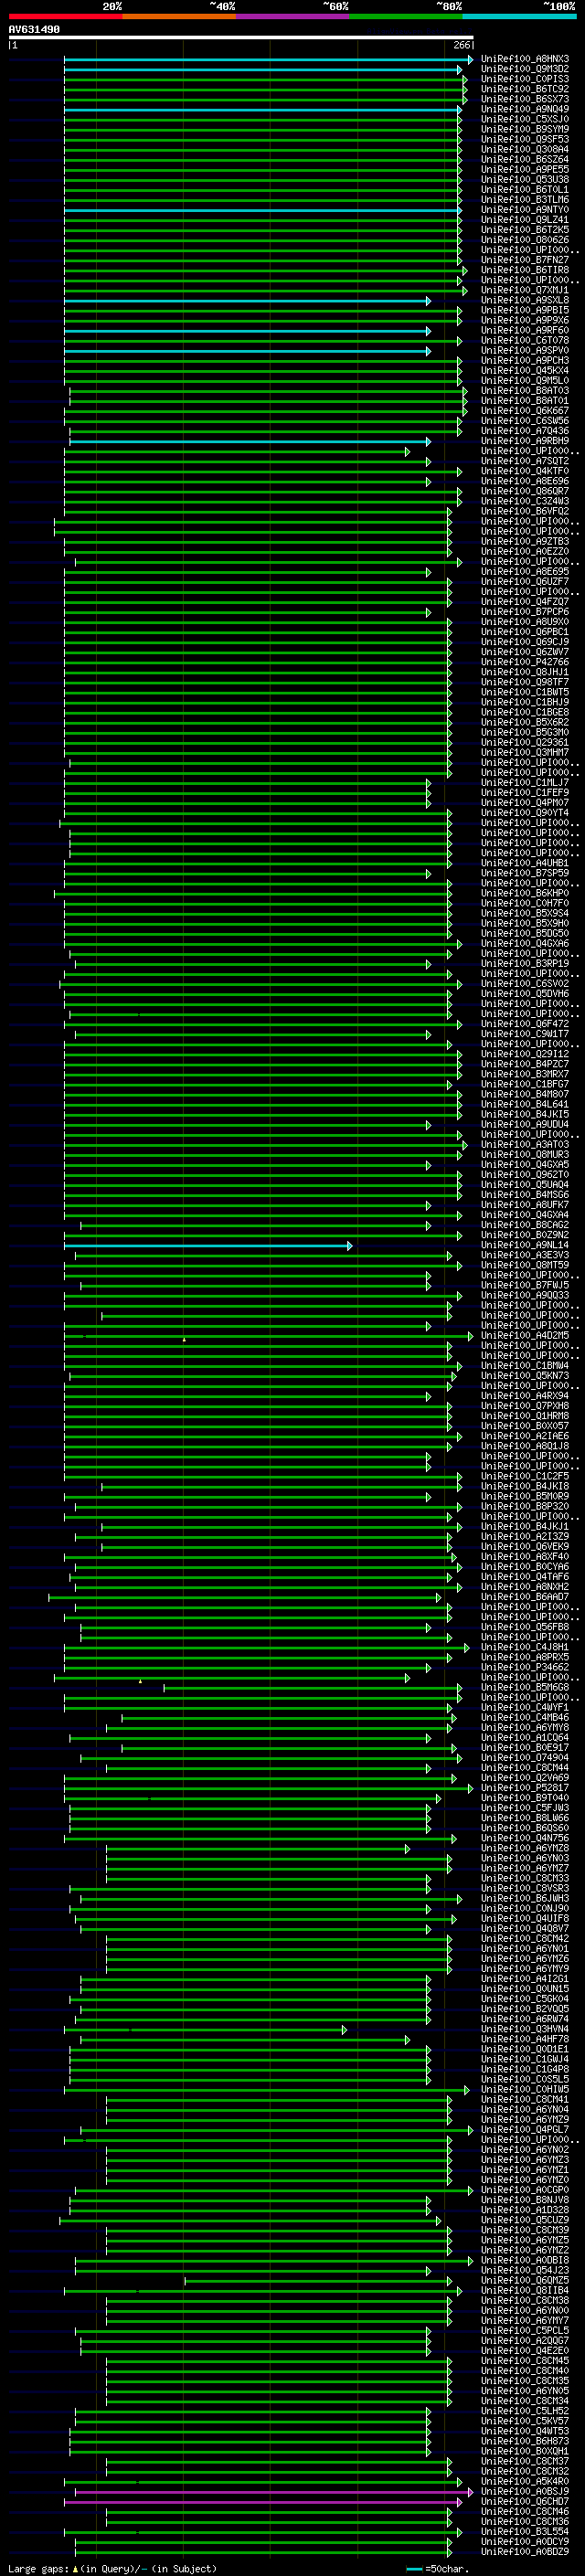Screen dimensions: 585x2576
Task: Select hit label UniRef100_B3TLM6
Action: pos(525,199)
